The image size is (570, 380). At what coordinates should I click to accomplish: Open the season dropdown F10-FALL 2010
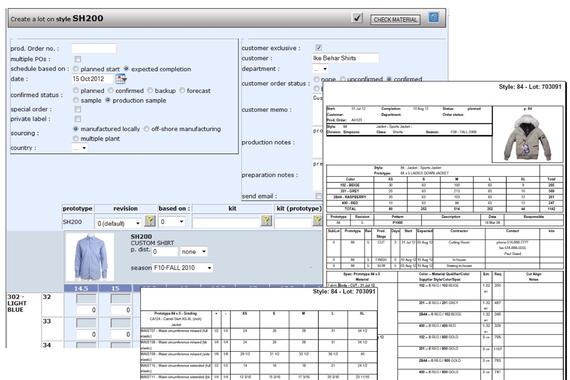click(x=182, y=268)
